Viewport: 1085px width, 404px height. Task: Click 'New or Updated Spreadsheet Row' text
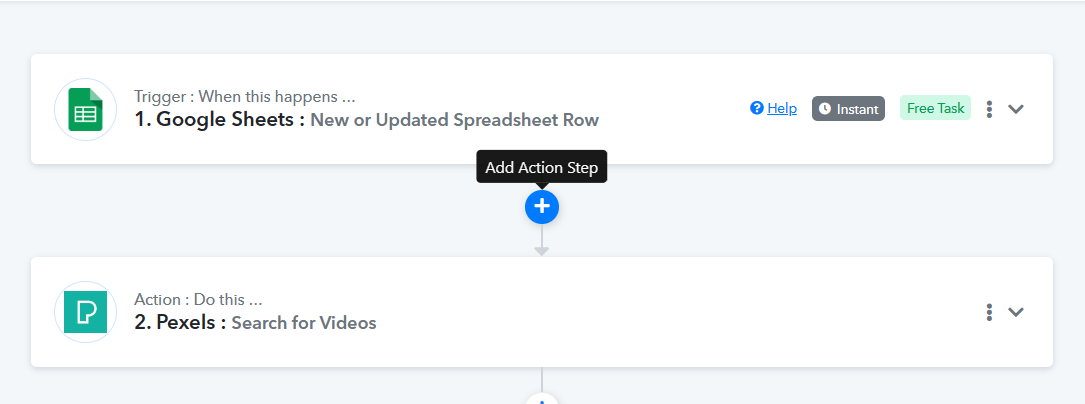pyautogui.click(x=455, y=120)
